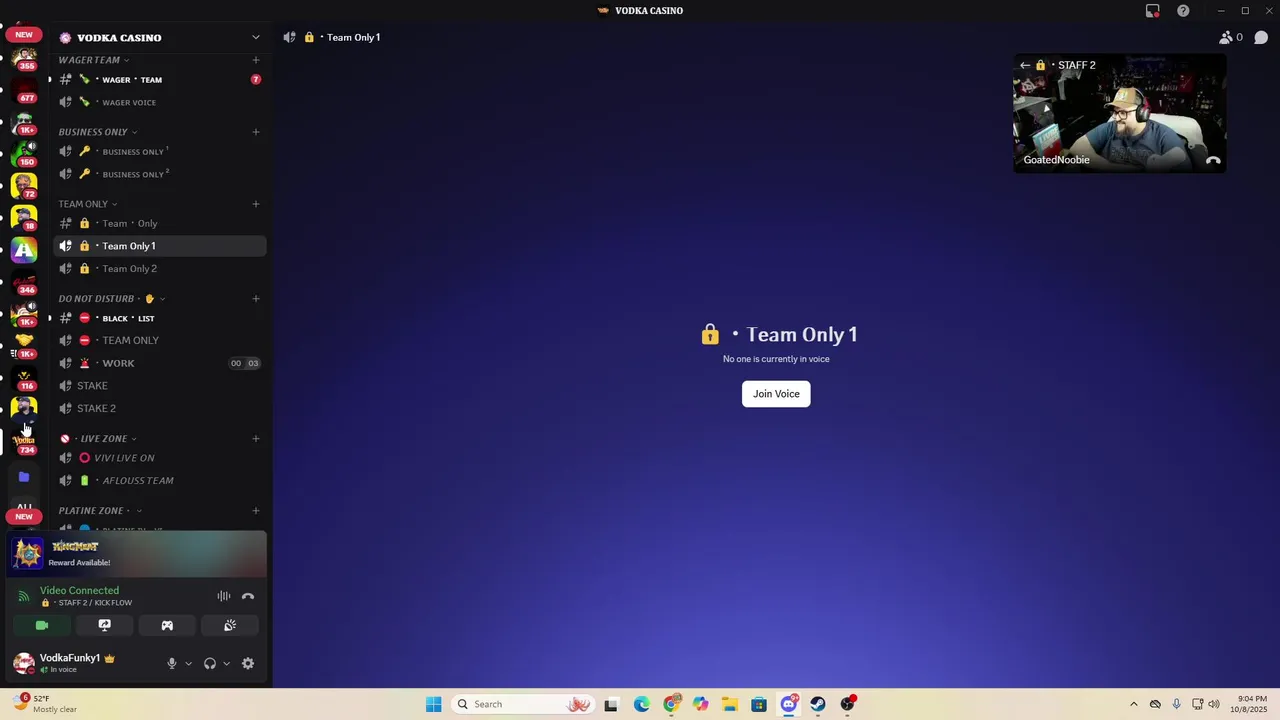
Task: Select the STAKE 2 voice channel
Action: [x=160, y=408]
